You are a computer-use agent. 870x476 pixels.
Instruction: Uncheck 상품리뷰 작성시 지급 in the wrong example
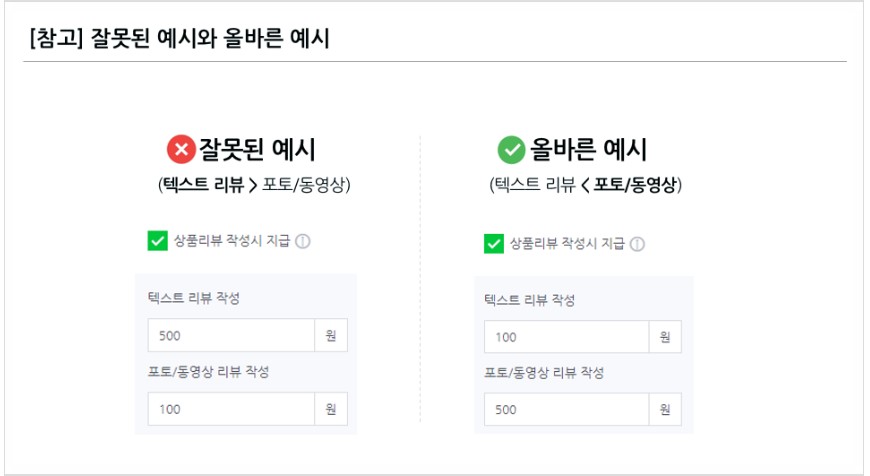coord(157,240)
